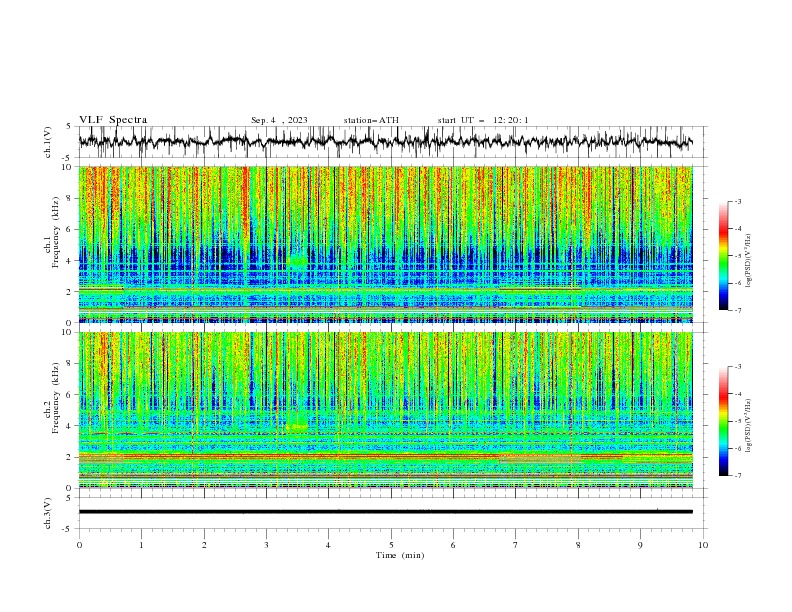Click the "-3" tick on ch.2 colorbar
Image resolution: width=792 pixels, height=612 pixels.
tap(738, 367)
